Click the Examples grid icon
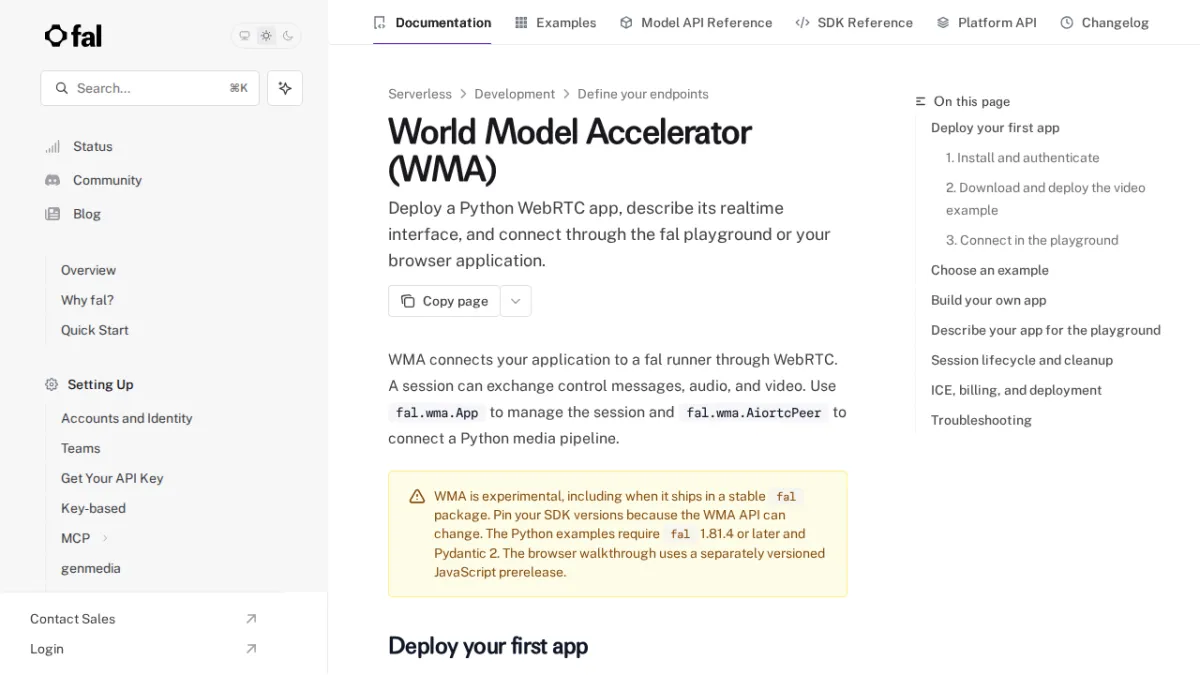1200x675 pixels. click(x=521, y=22)
